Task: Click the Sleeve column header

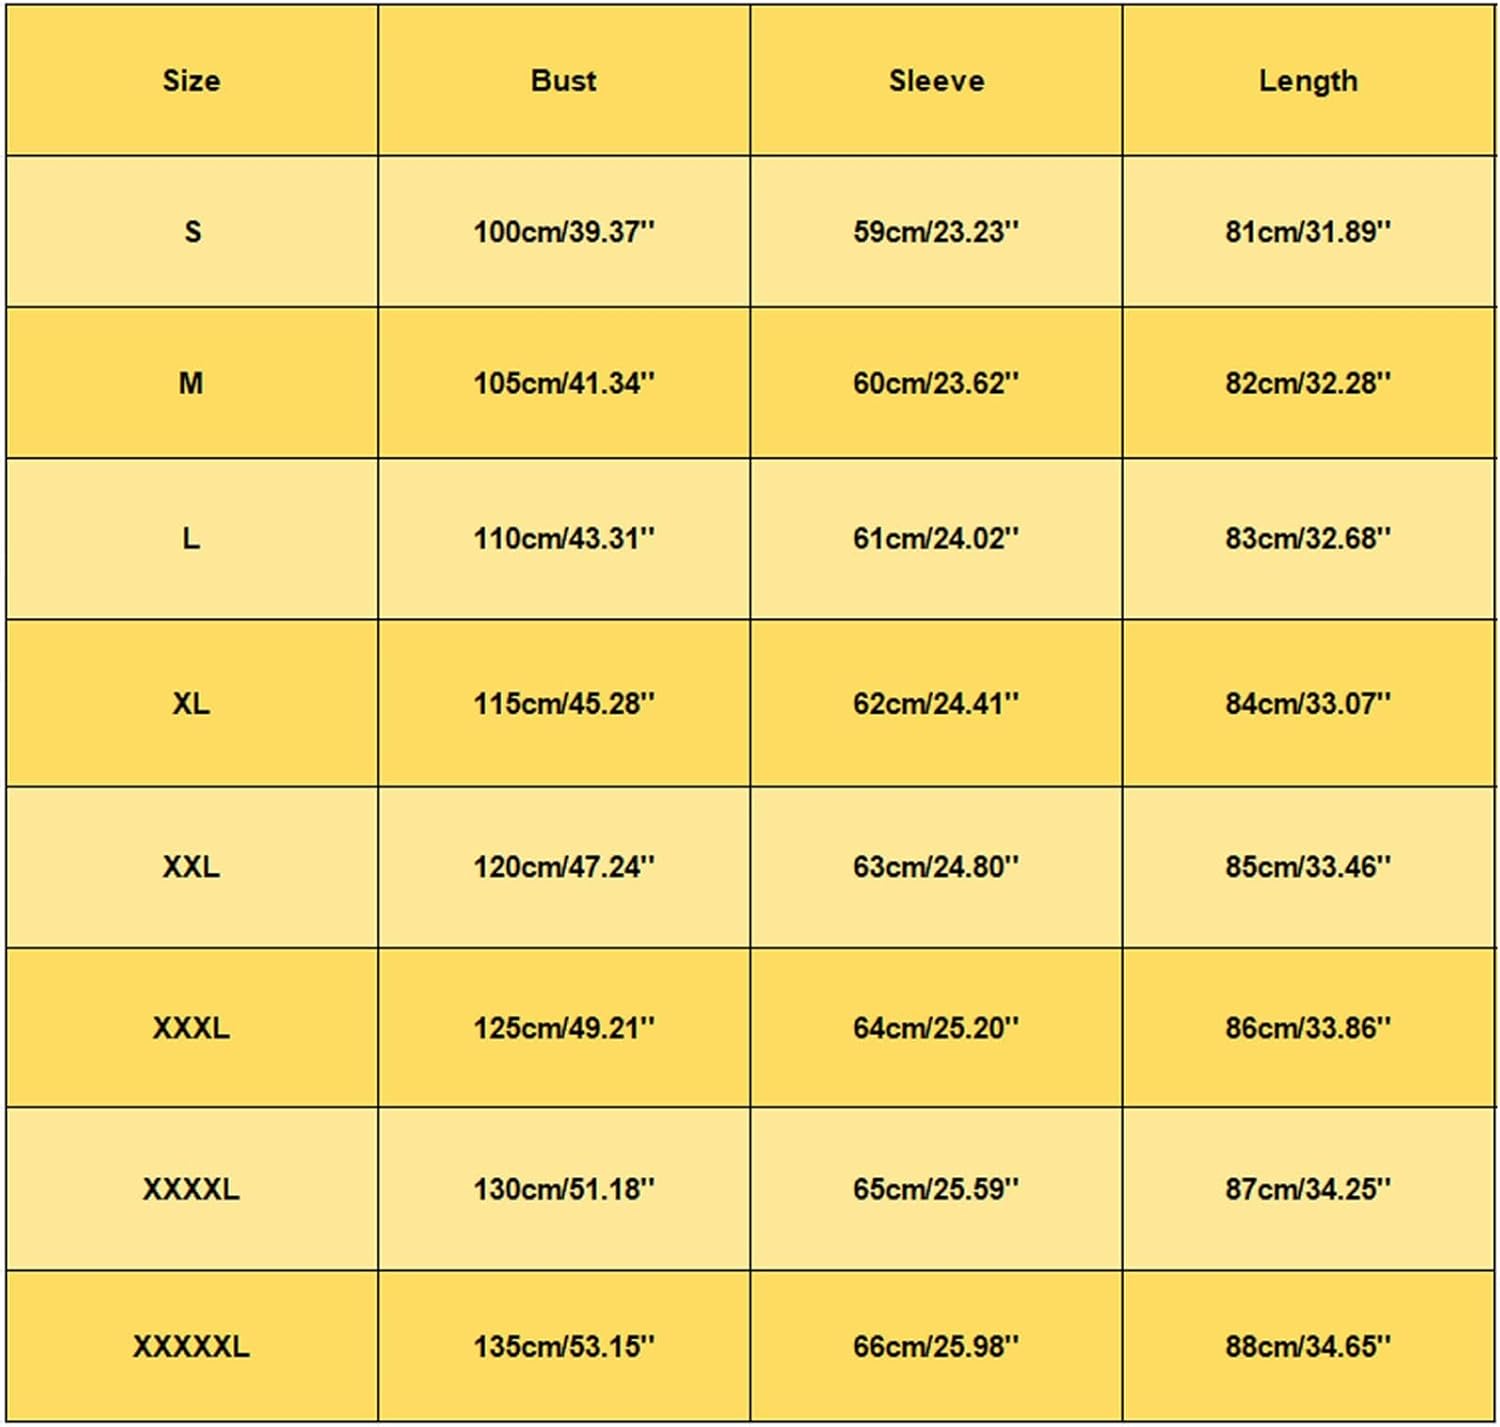Action: (x=936, y=81)
